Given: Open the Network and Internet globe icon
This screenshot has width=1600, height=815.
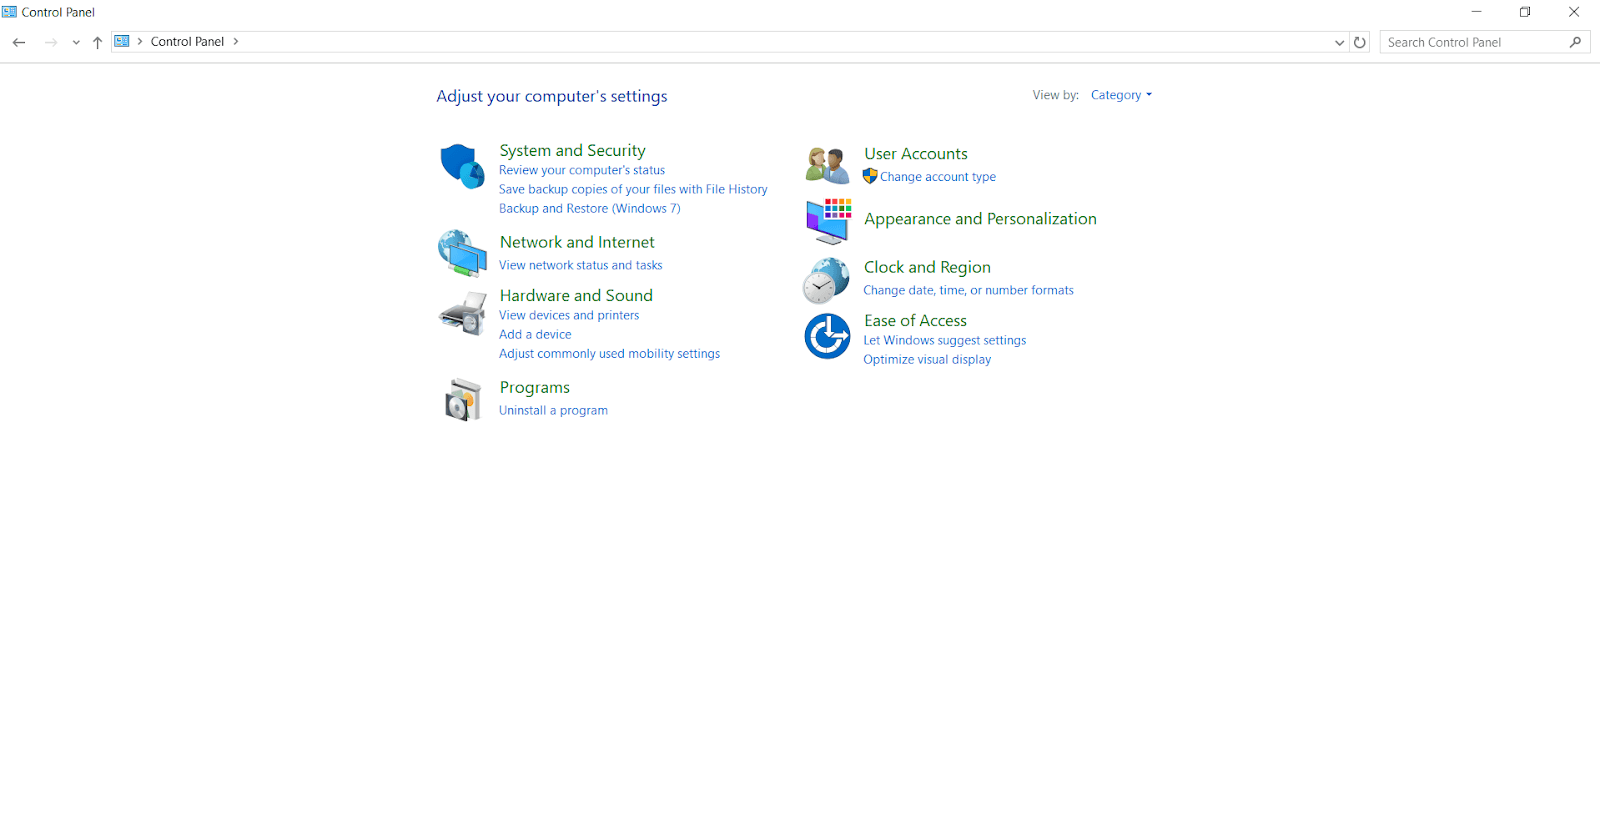Looking at the screenshot, I should (x=462, y=253).
